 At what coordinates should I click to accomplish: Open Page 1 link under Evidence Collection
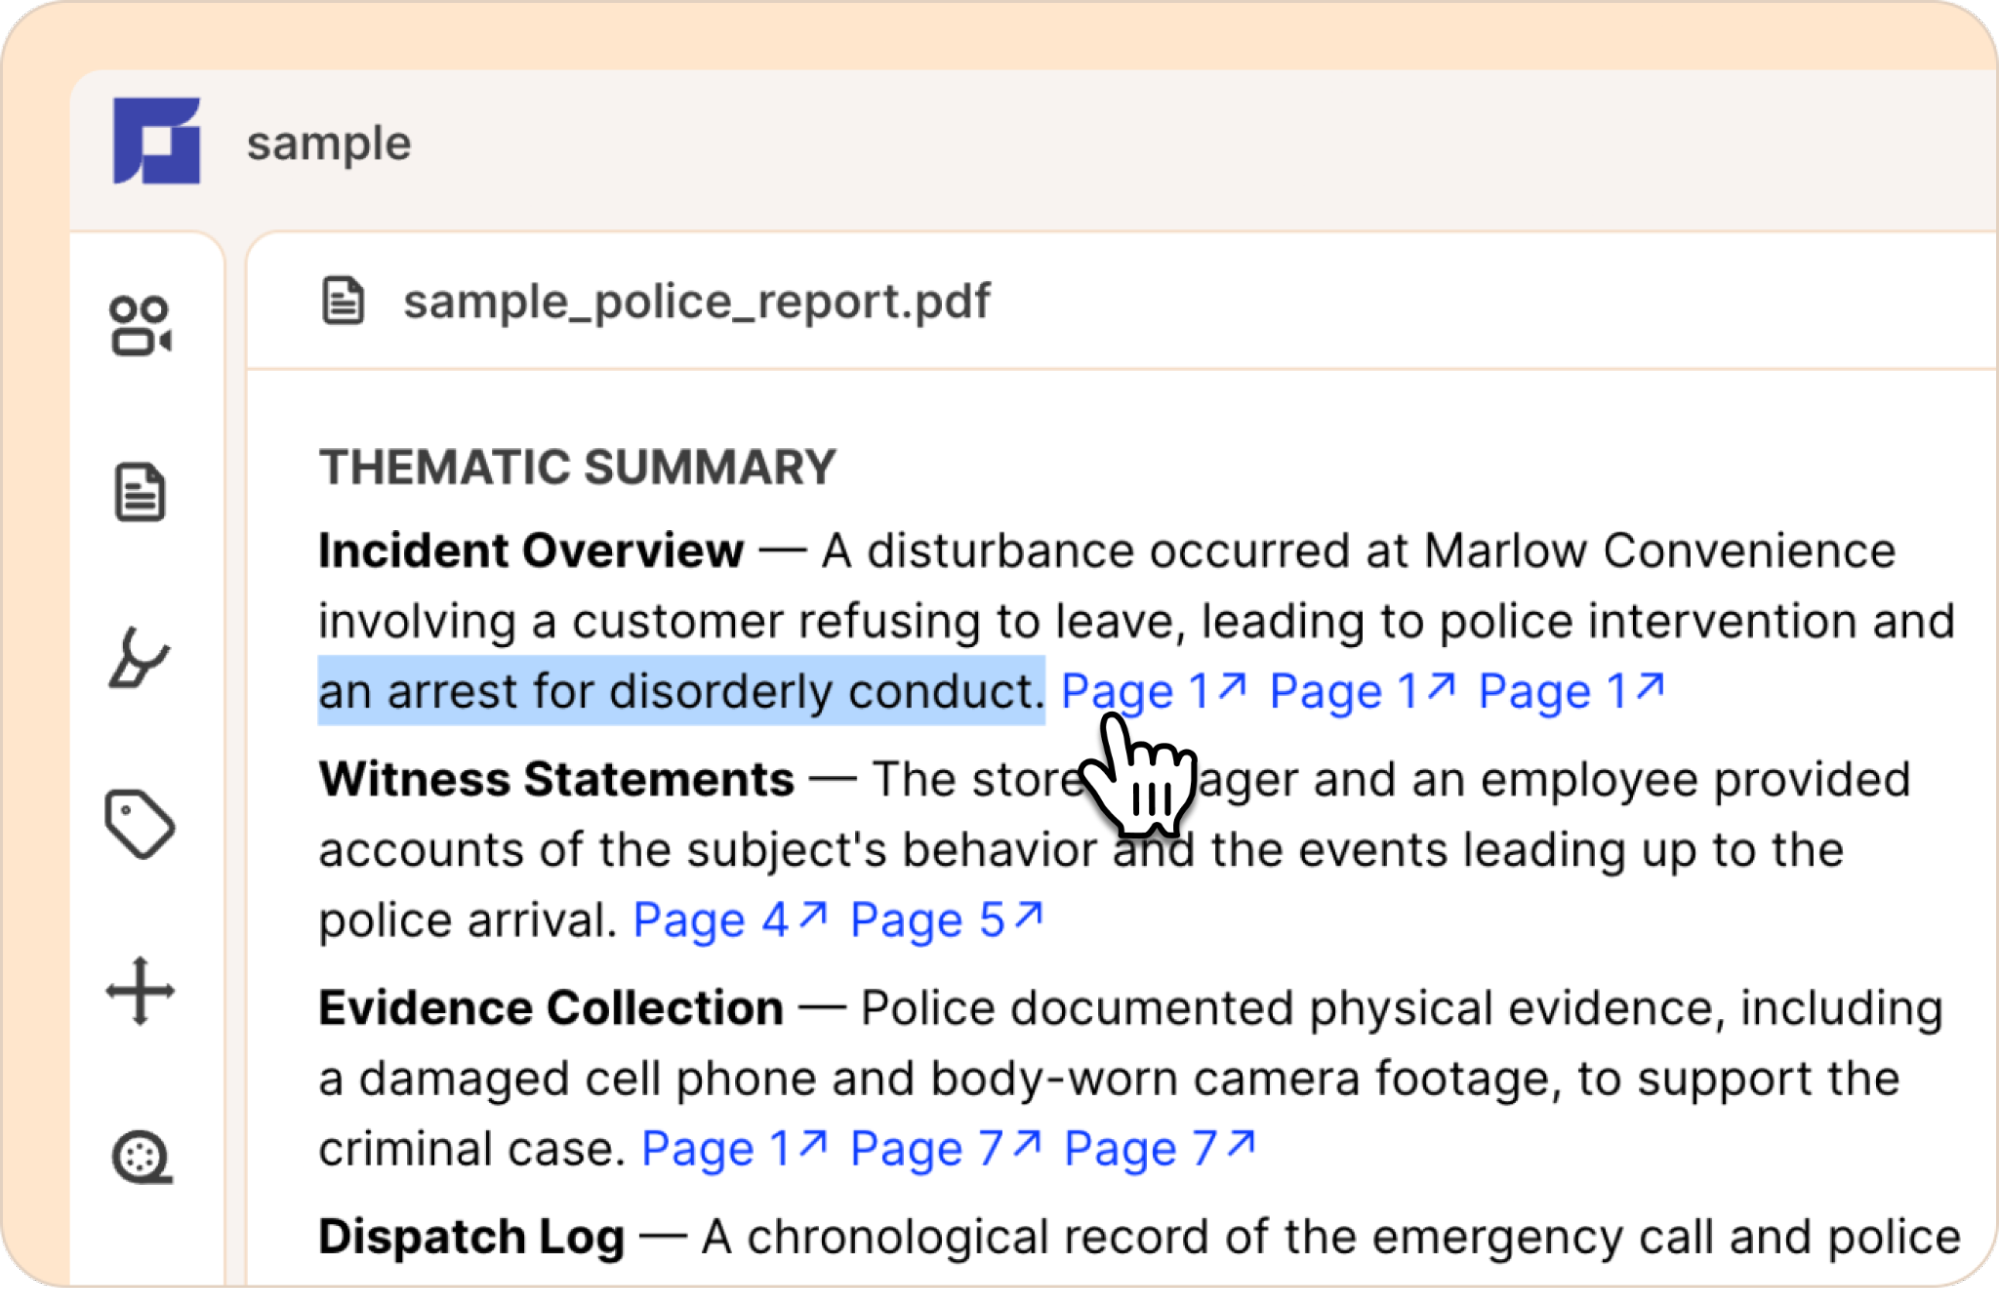[734, 1149]
